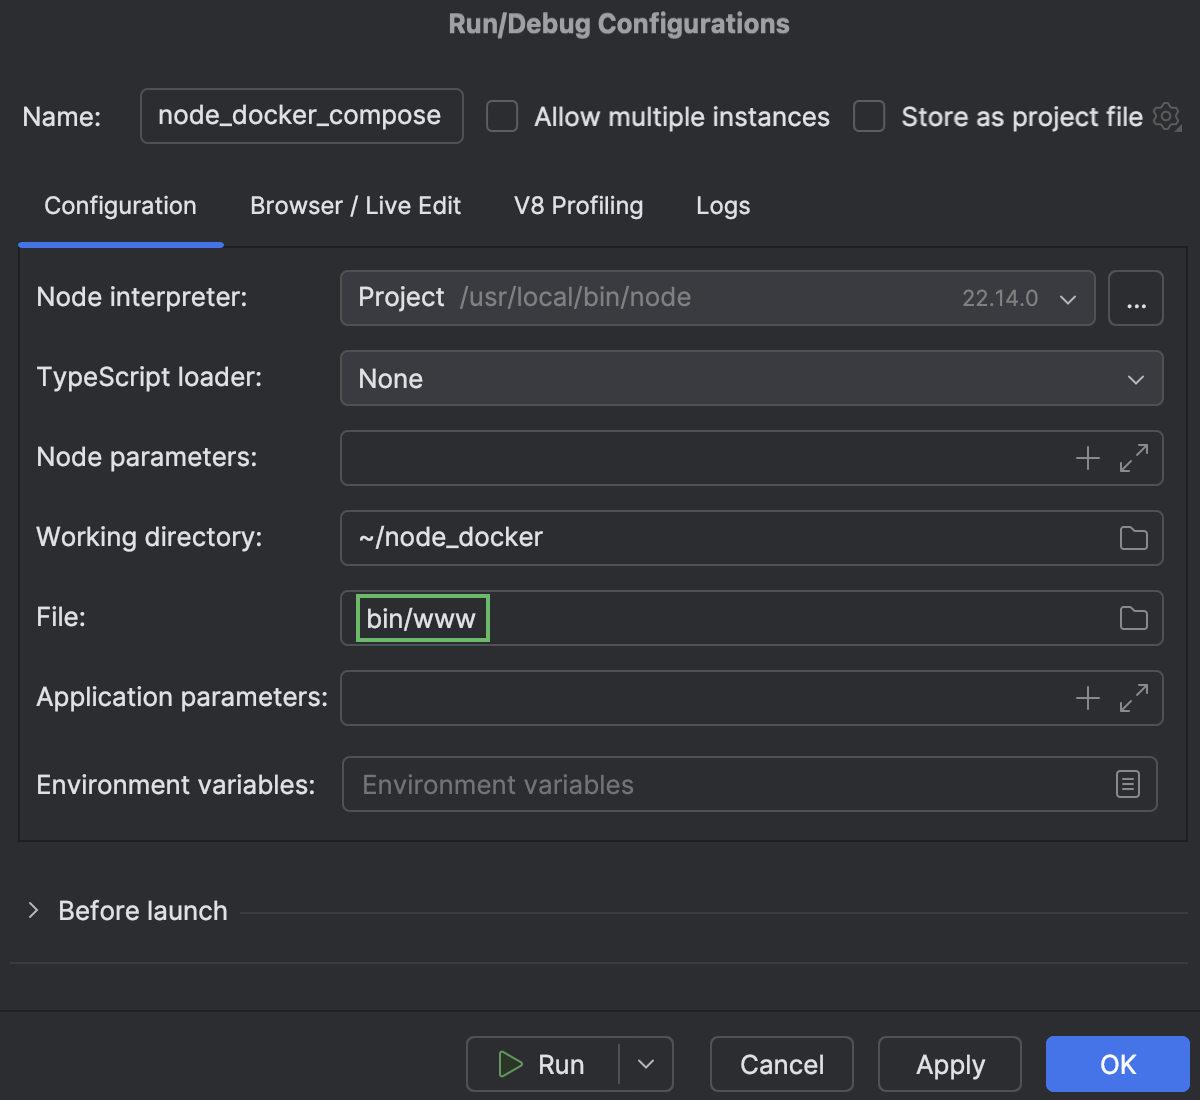Check Store as project file
This screenshot has width=1200, height=1100.
click(868, 116)
